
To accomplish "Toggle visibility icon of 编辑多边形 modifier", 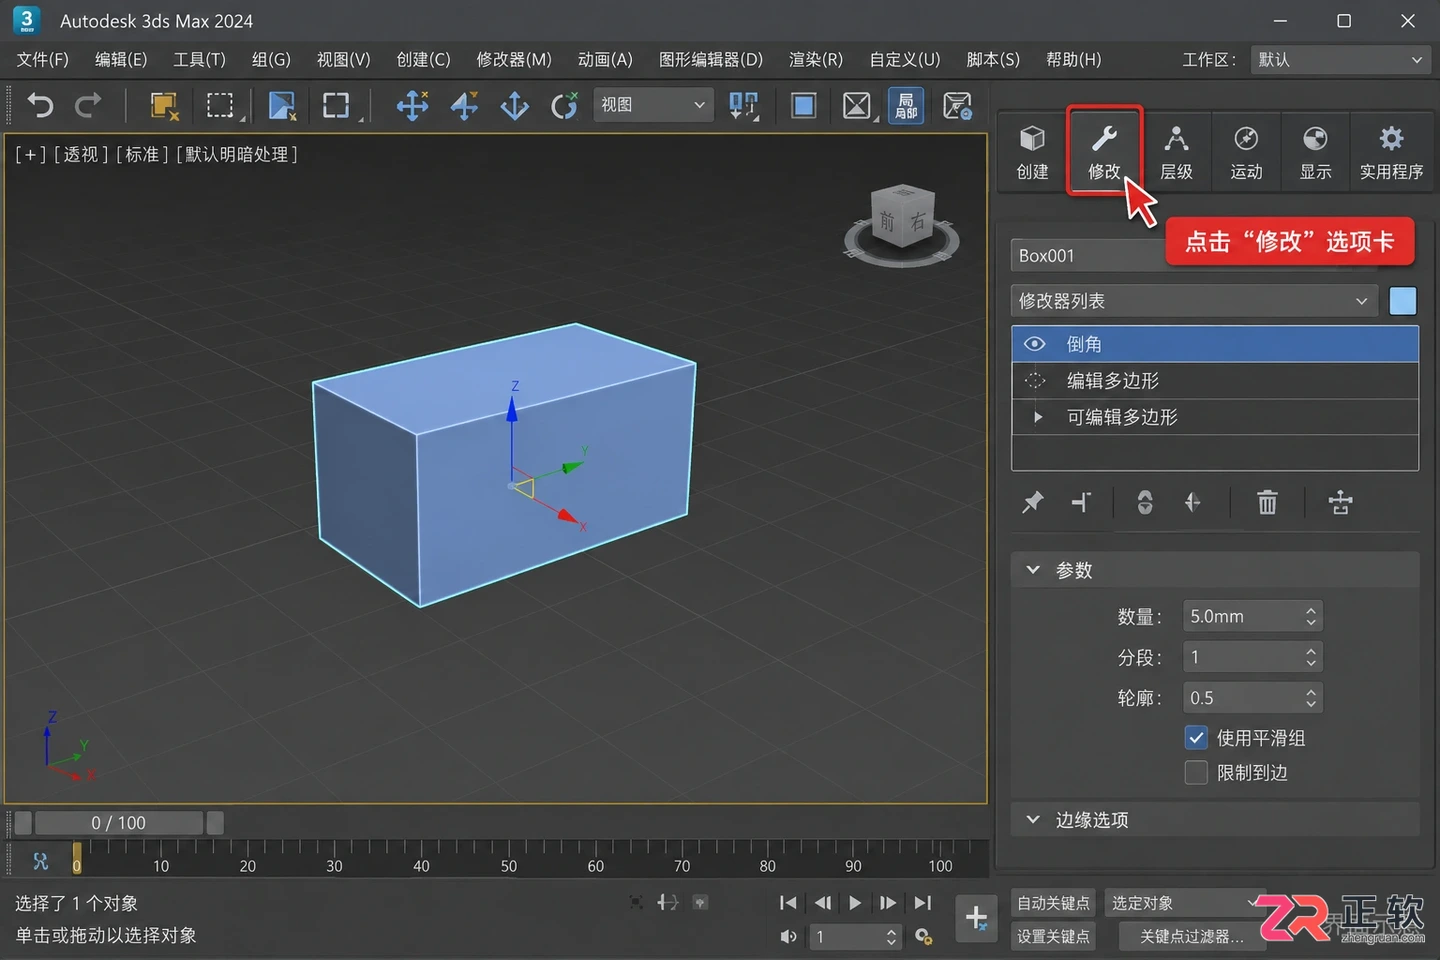I will [1035, 380].
